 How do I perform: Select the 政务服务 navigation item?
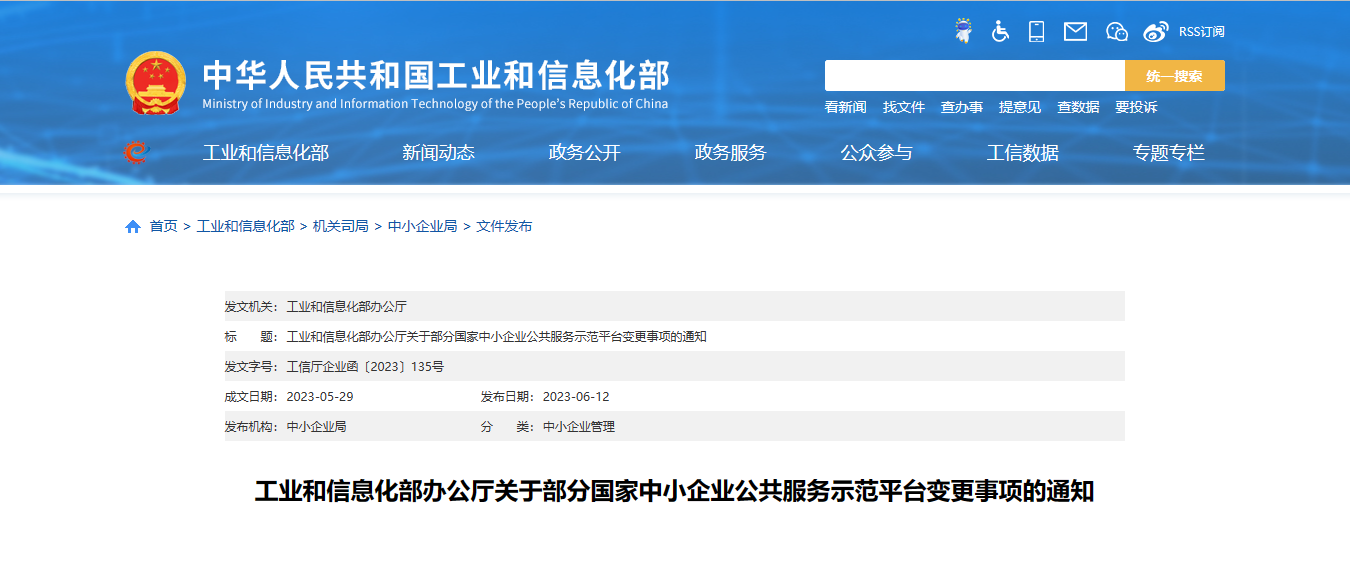click(x=730, y=153)
